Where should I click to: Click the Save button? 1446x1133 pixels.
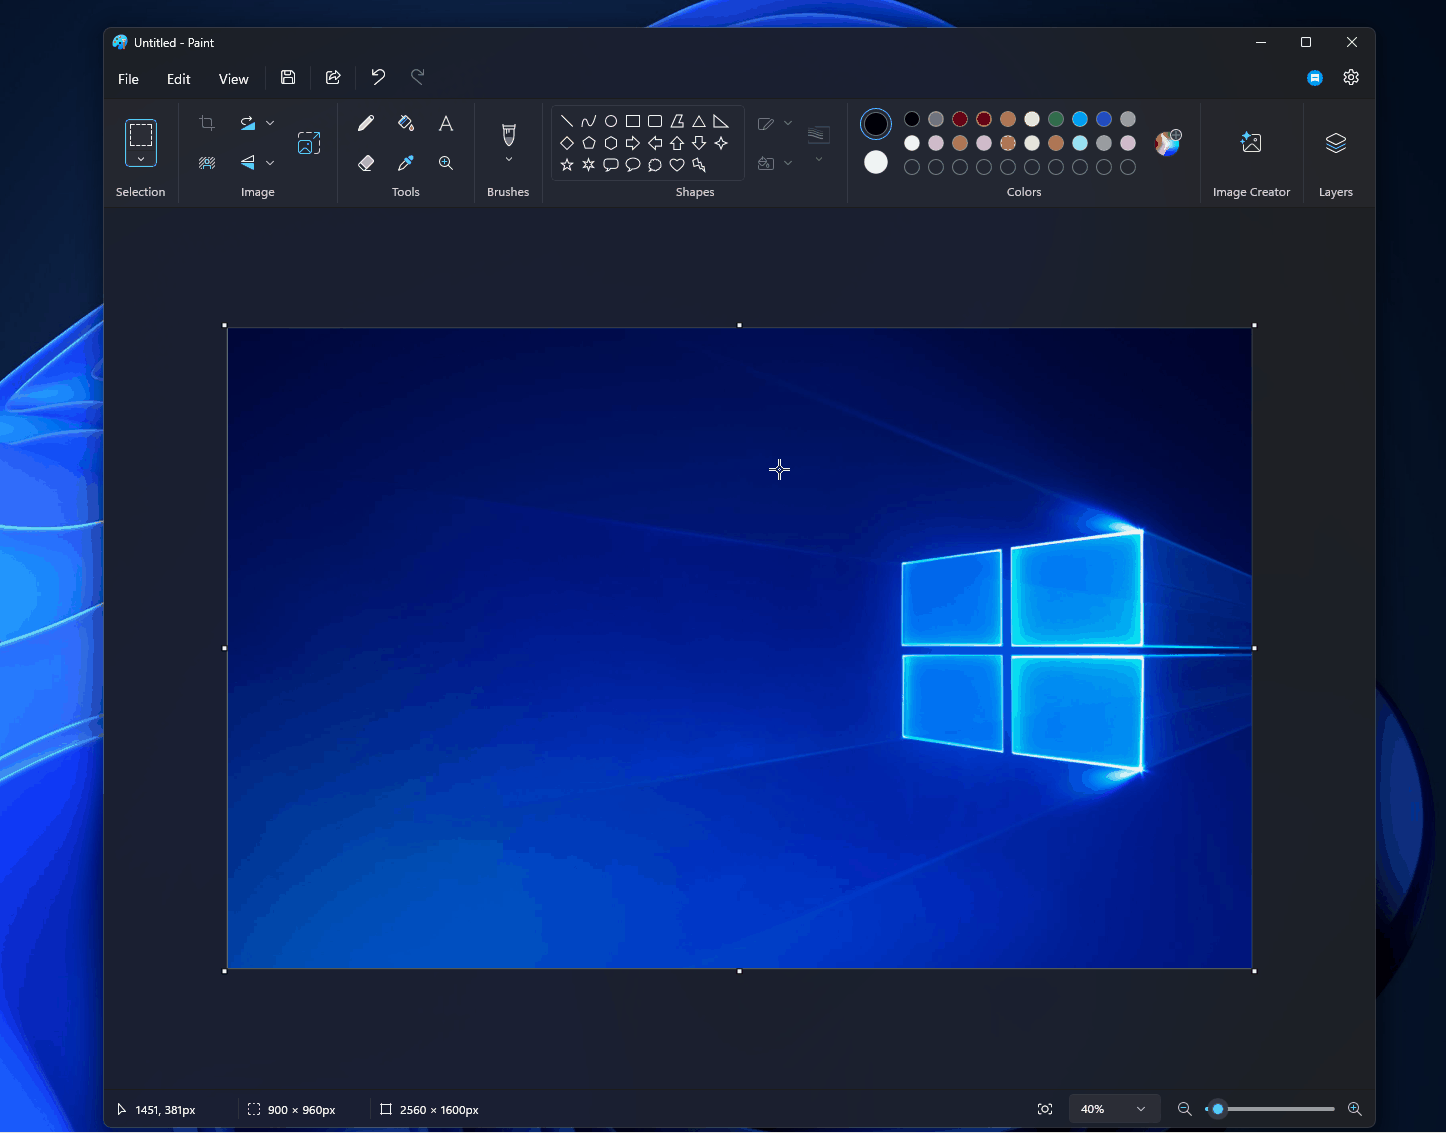pyautogui.click(x=288, y=77)
